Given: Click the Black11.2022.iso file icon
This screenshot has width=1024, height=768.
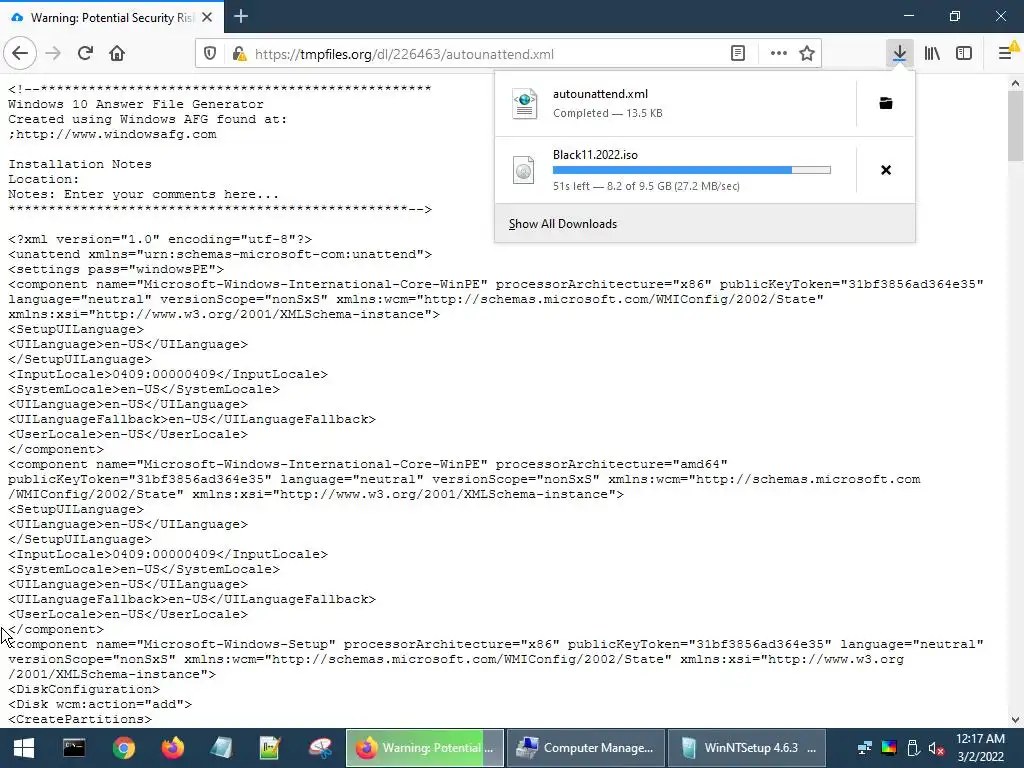Looking at the screenshot, I should [x=524, y=170].
